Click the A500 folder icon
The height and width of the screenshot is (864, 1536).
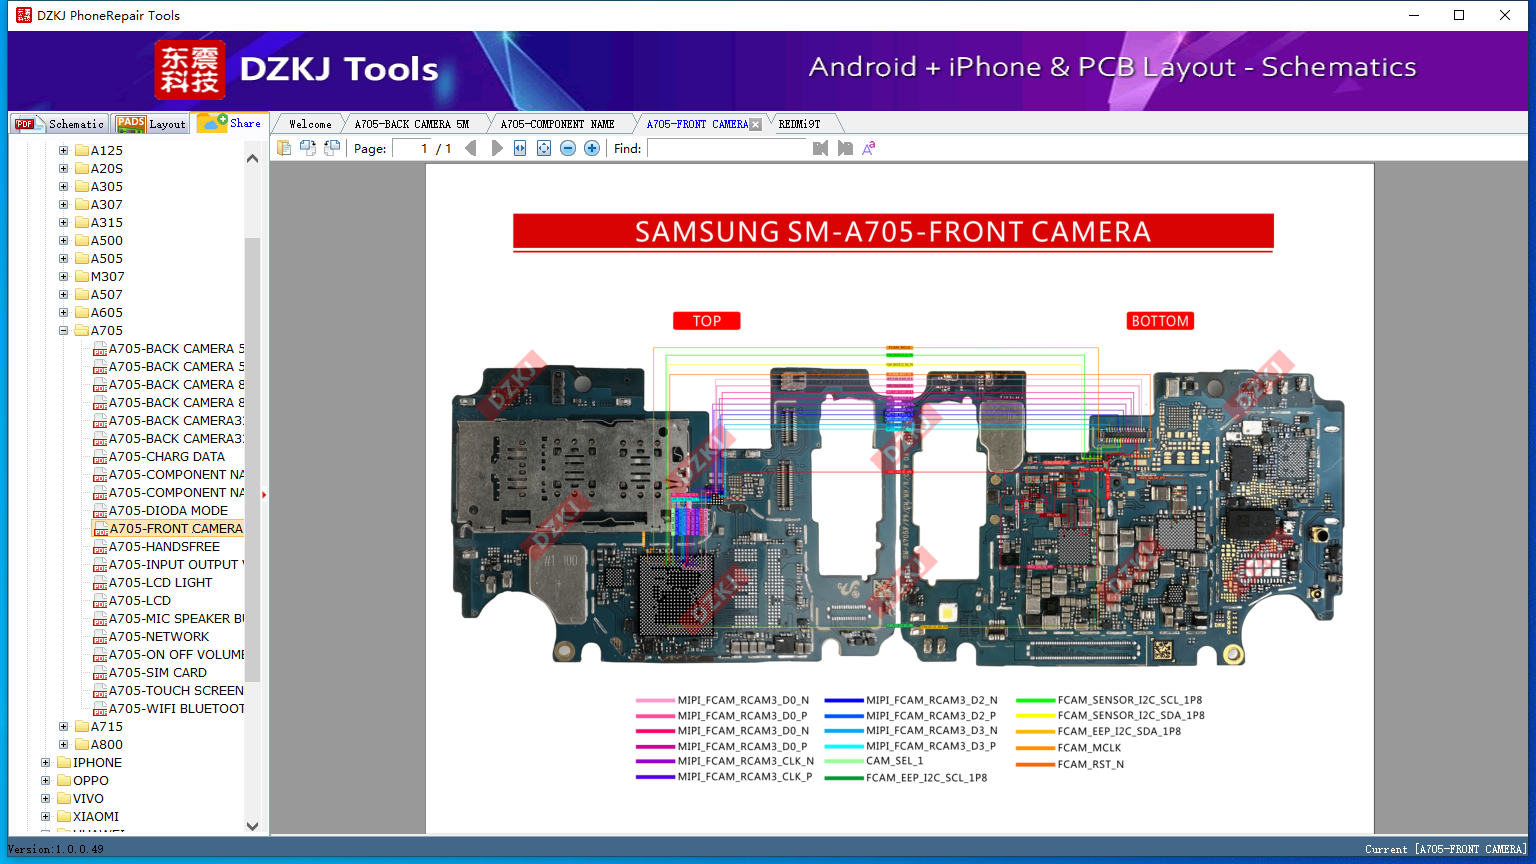click(x=82, y=241)
